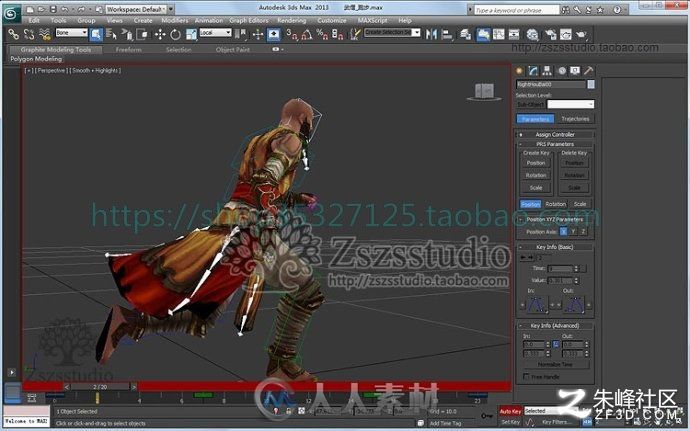This screenshot has width=690, height=431.
Task: Open the Hierarchy command panel tab
Action: pyautogui.click(x=547, y=70)
